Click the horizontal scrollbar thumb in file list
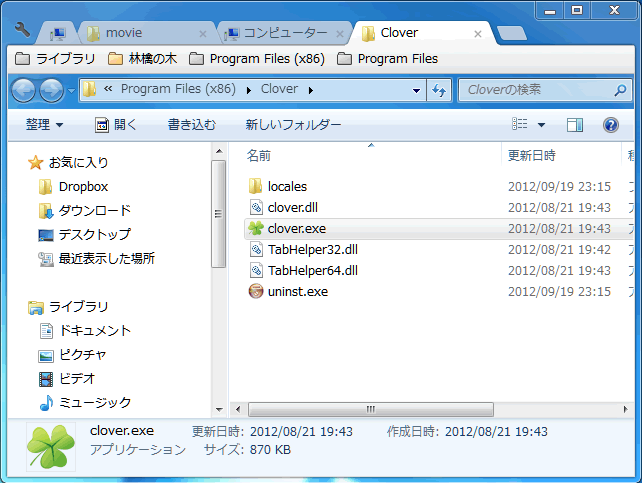Viewport: 642px width, 483px height. (371, 409)
